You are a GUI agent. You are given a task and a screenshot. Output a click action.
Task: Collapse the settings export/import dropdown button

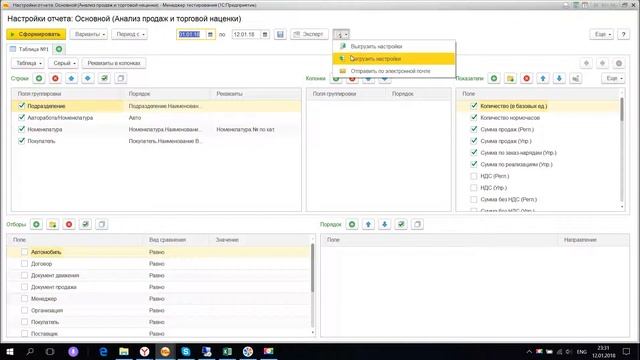341,34
